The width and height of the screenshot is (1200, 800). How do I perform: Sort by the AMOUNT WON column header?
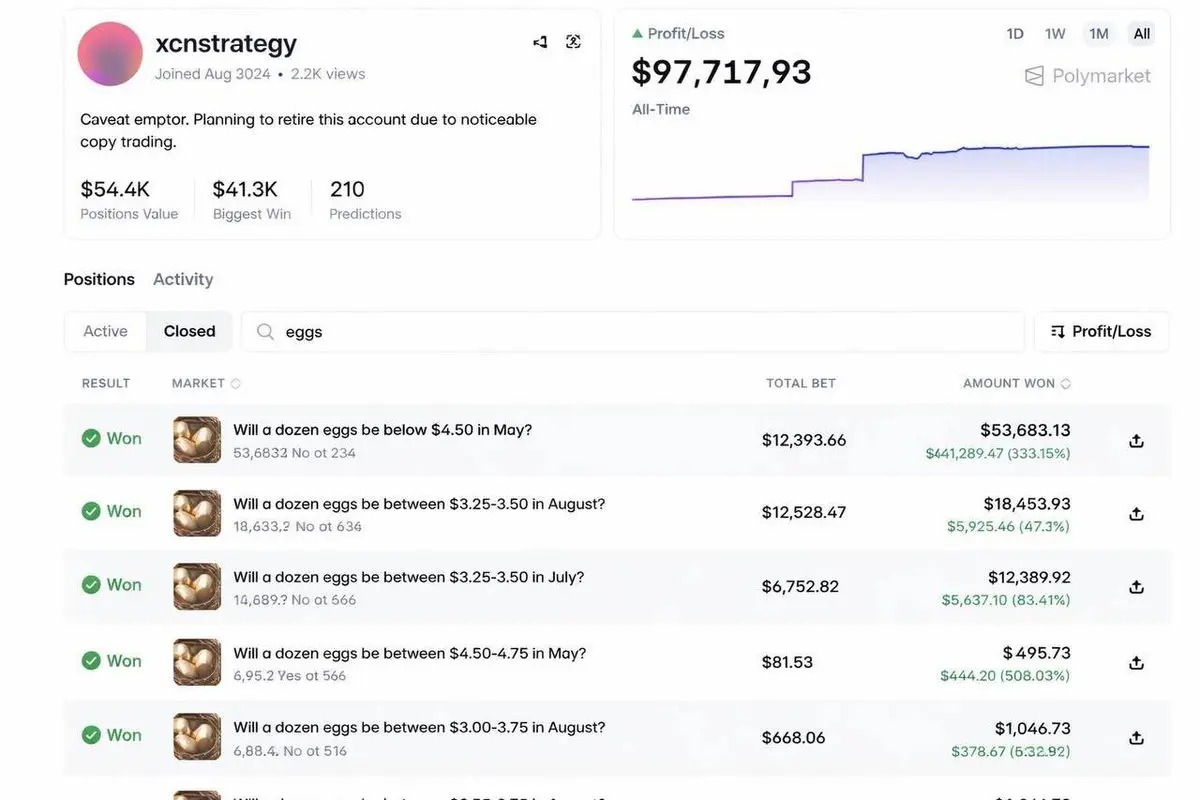coord(1017,384)
